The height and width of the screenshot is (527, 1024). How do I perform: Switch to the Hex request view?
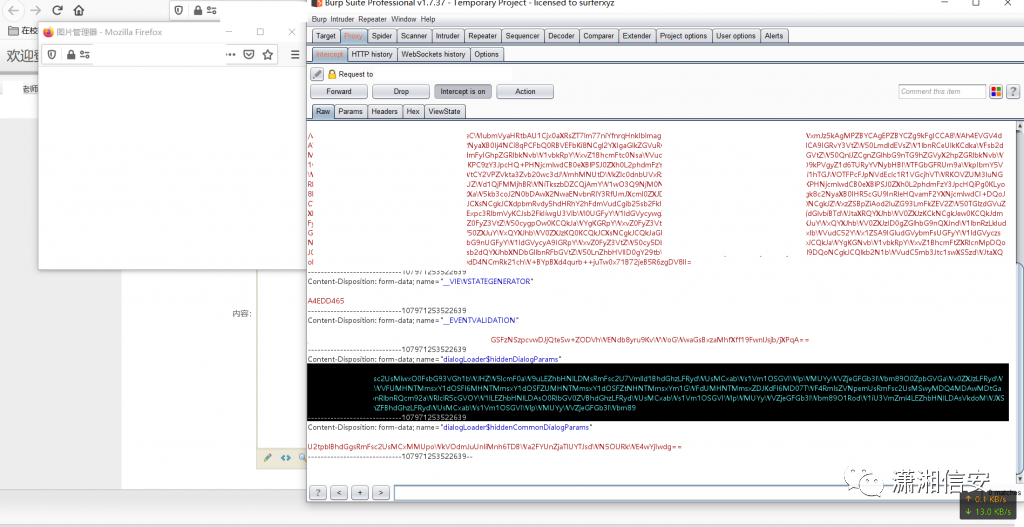tap(413, 111)
